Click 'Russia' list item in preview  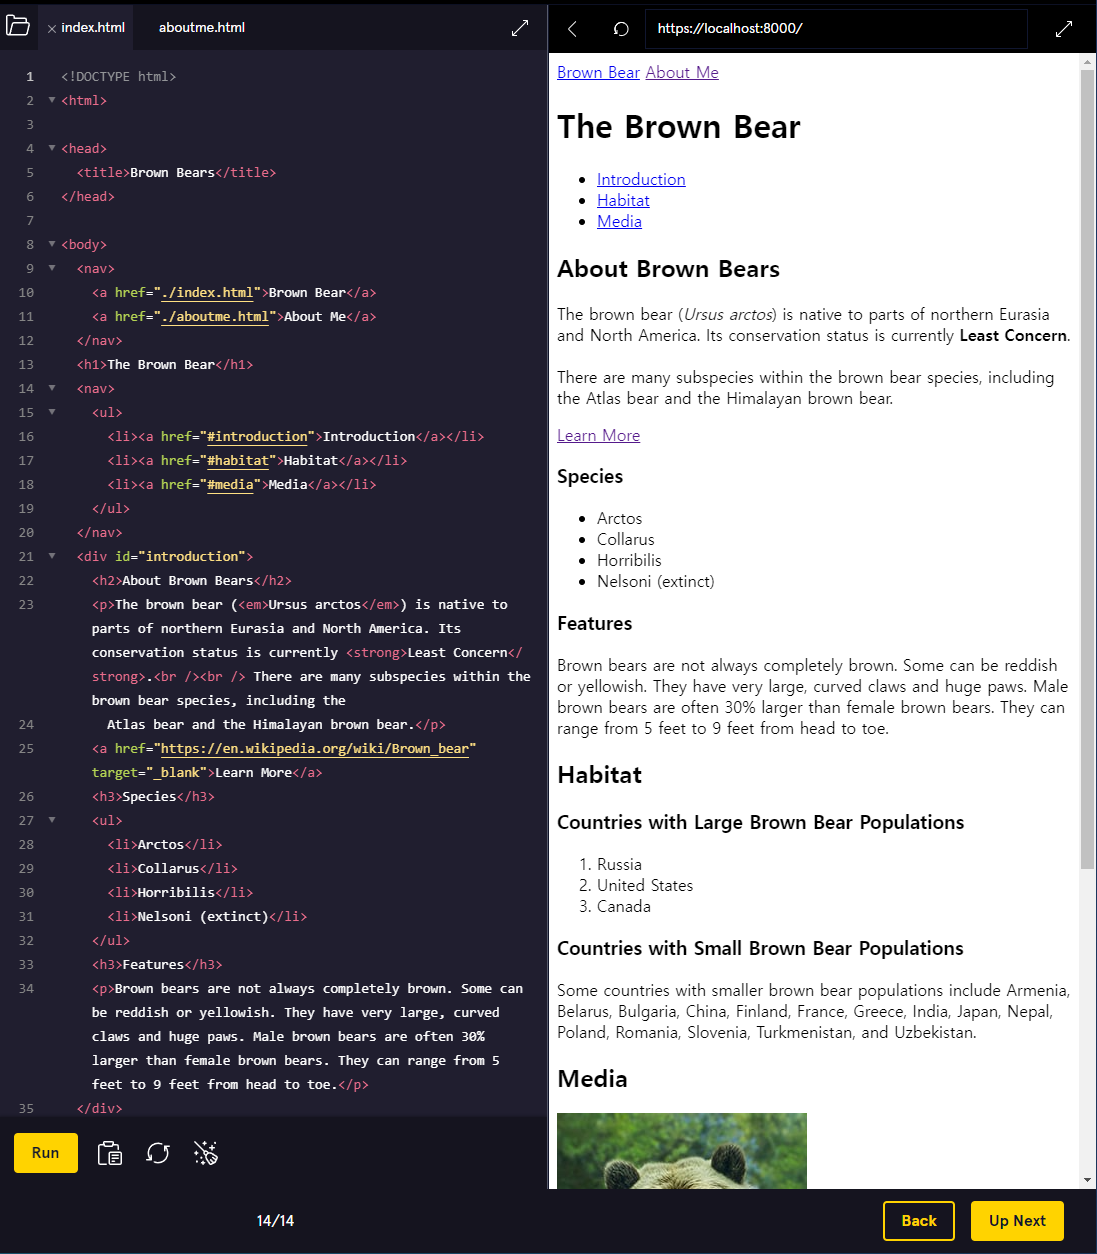tap(619, 864)
